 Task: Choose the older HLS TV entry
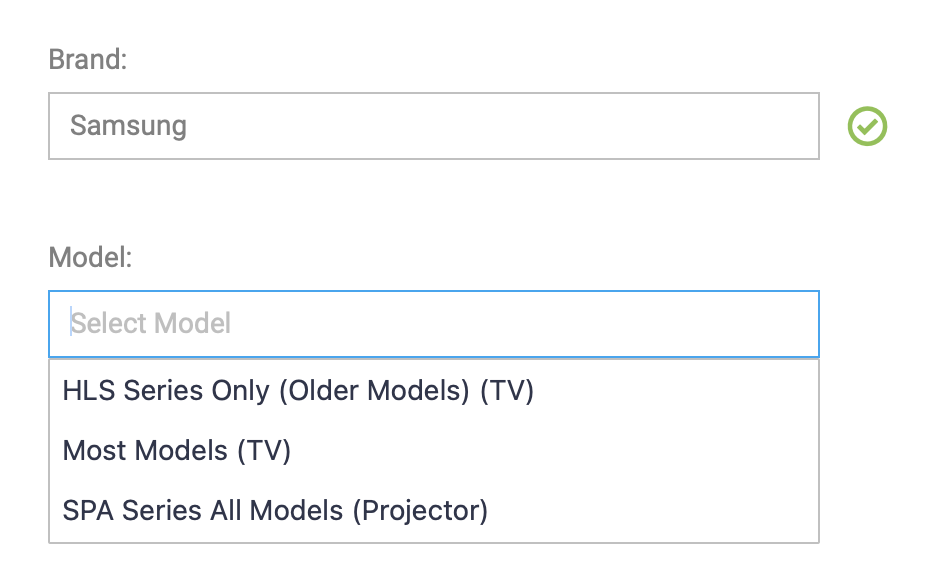pos(298,391)
